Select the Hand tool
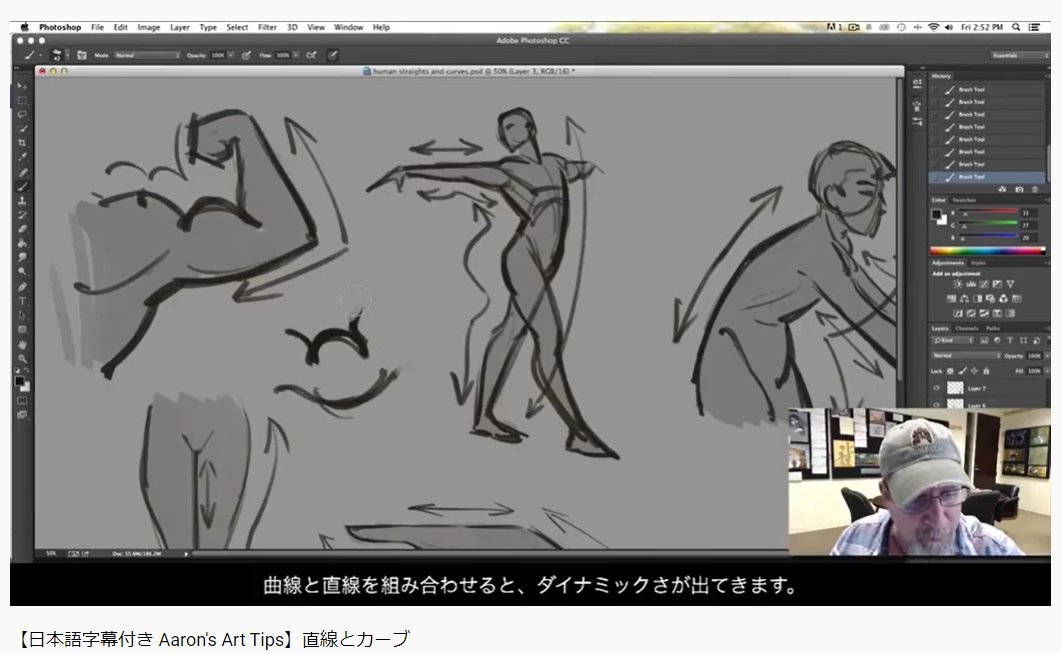Image resolution: width=1061 pixels, height=653 pixels. [22, 344]
